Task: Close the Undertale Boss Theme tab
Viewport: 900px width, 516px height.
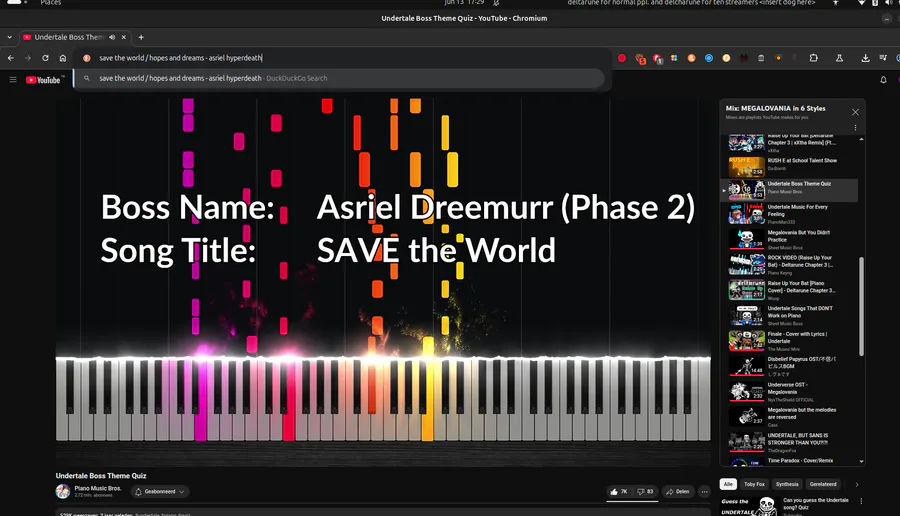Action: pyautogui.click(x=123, y=37)
